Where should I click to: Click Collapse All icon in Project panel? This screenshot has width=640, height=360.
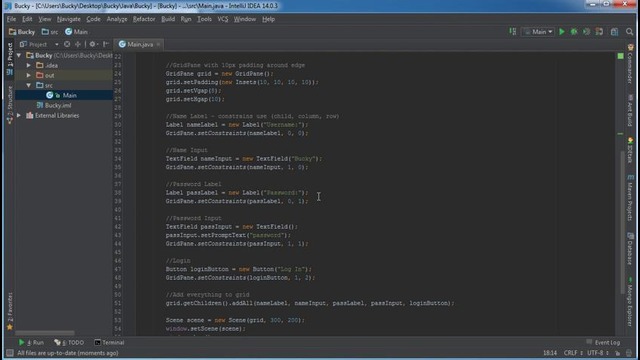tap(78, 44)
